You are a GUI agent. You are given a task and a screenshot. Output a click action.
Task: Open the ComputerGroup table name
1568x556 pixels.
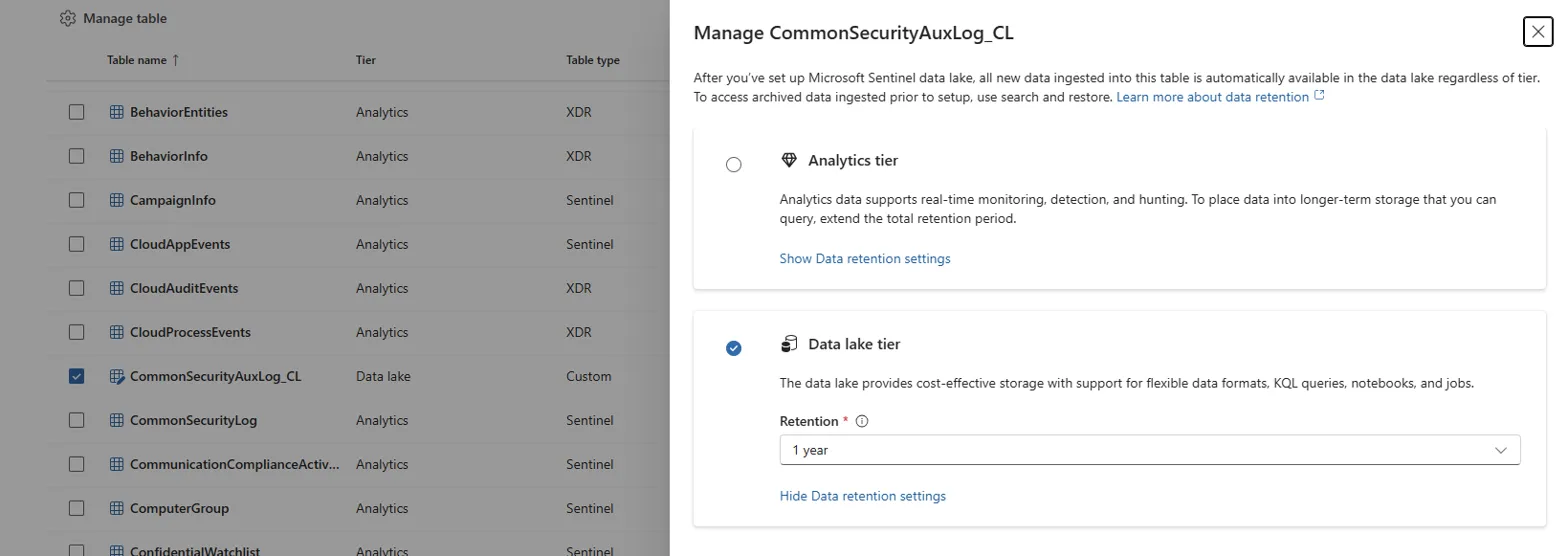tap(179, 508)
